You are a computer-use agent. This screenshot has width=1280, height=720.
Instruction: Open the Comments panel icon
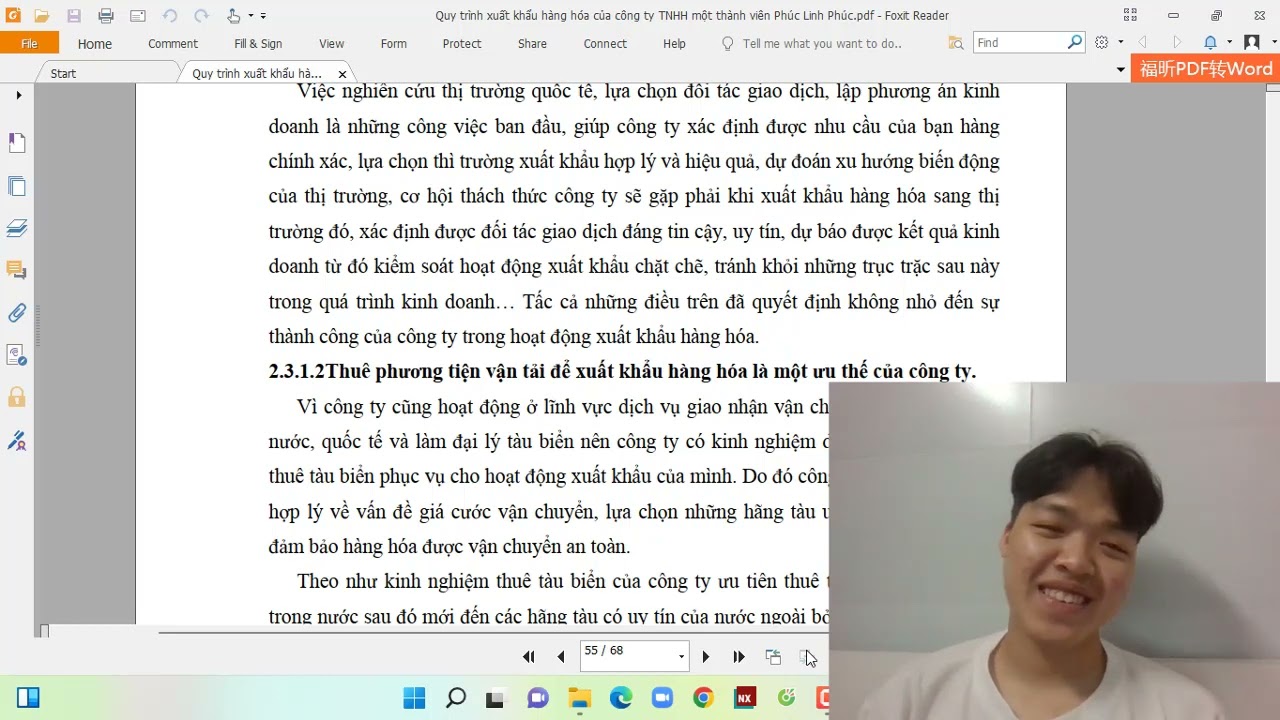[x=17, y=270]
